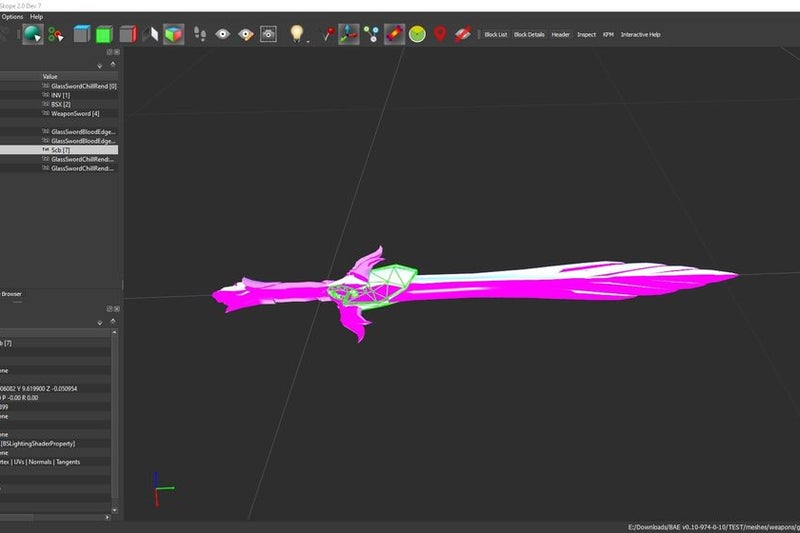Select the vertex selection tool with red cursor
Image resolution: width=800 pixels, height=533 pixels.
point(56,34)
